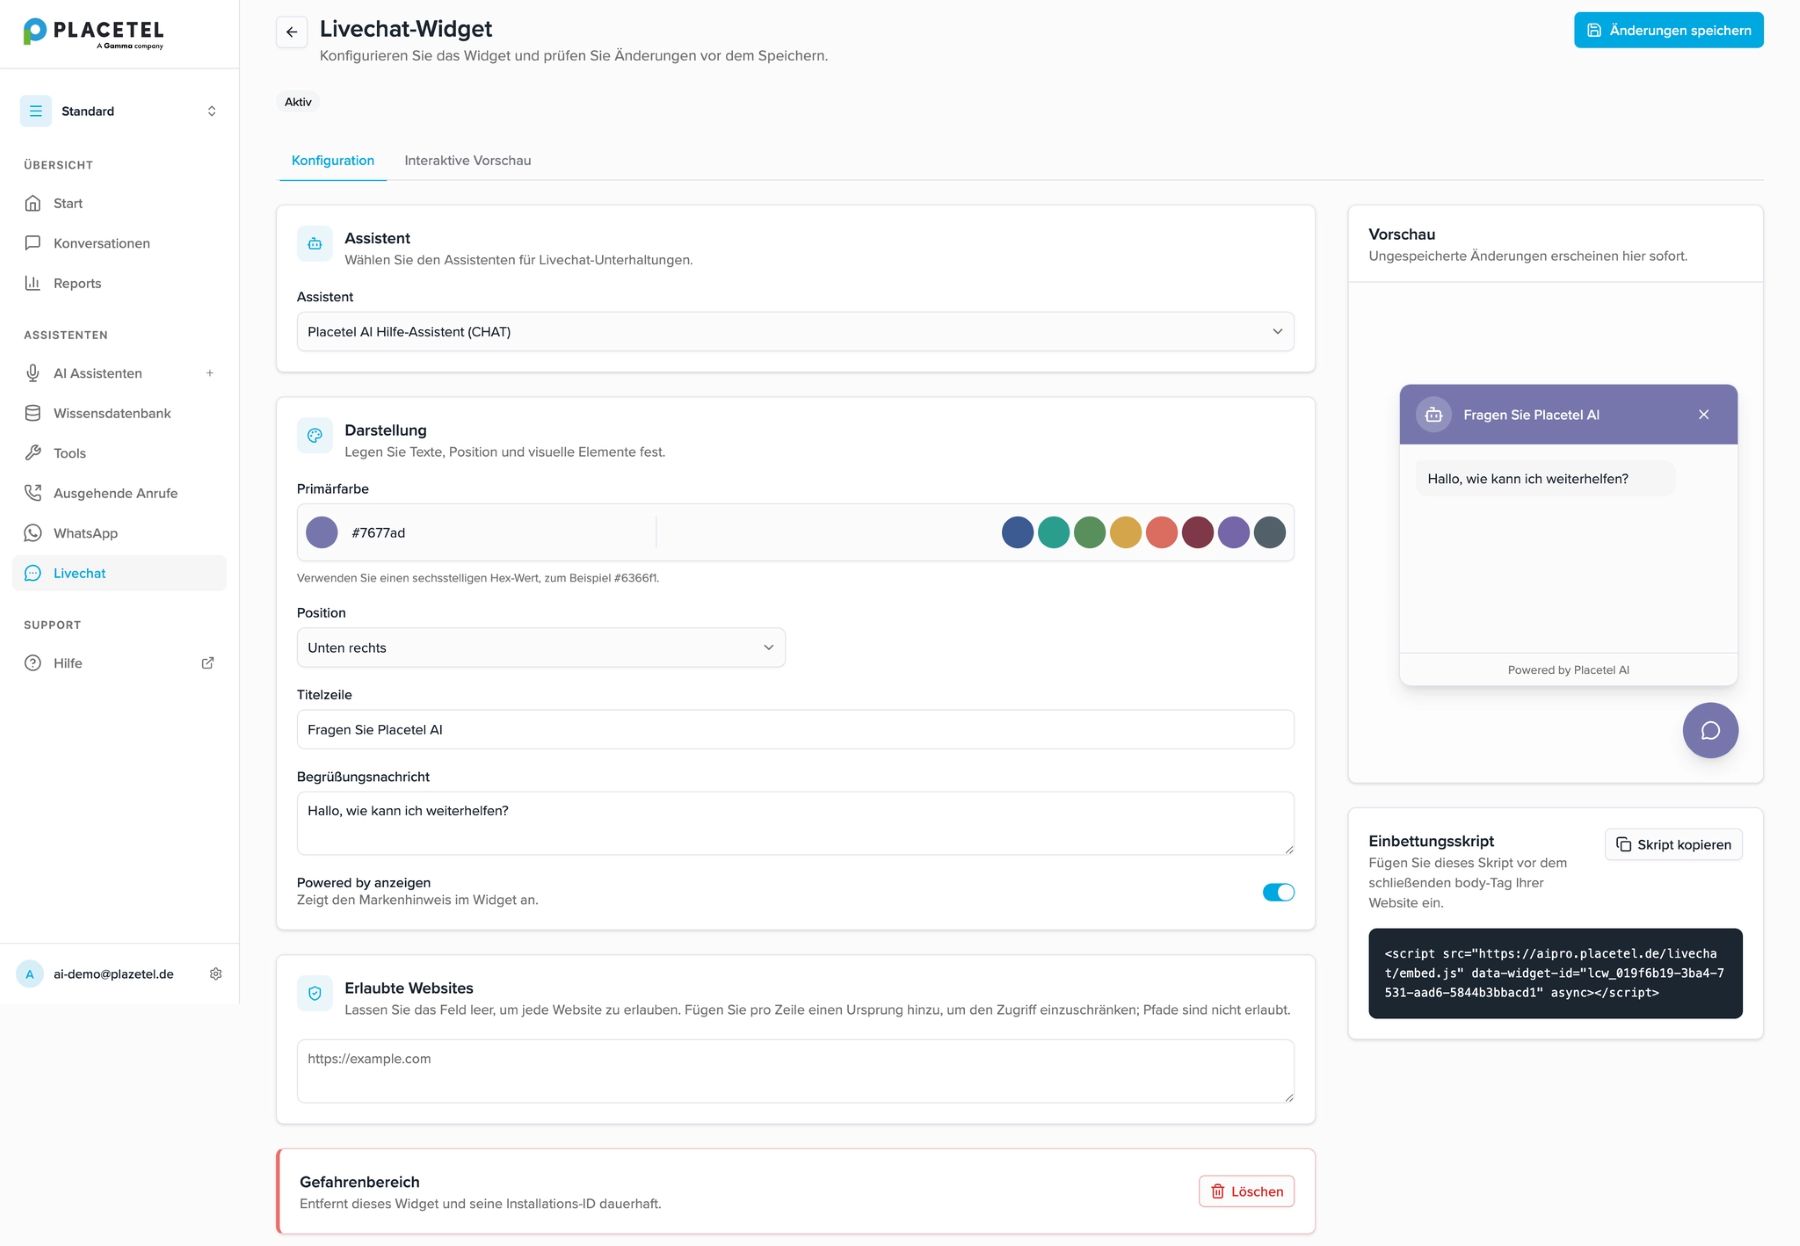
Task: Click the robot icon in Assistent section
Action: pos(315,244)
